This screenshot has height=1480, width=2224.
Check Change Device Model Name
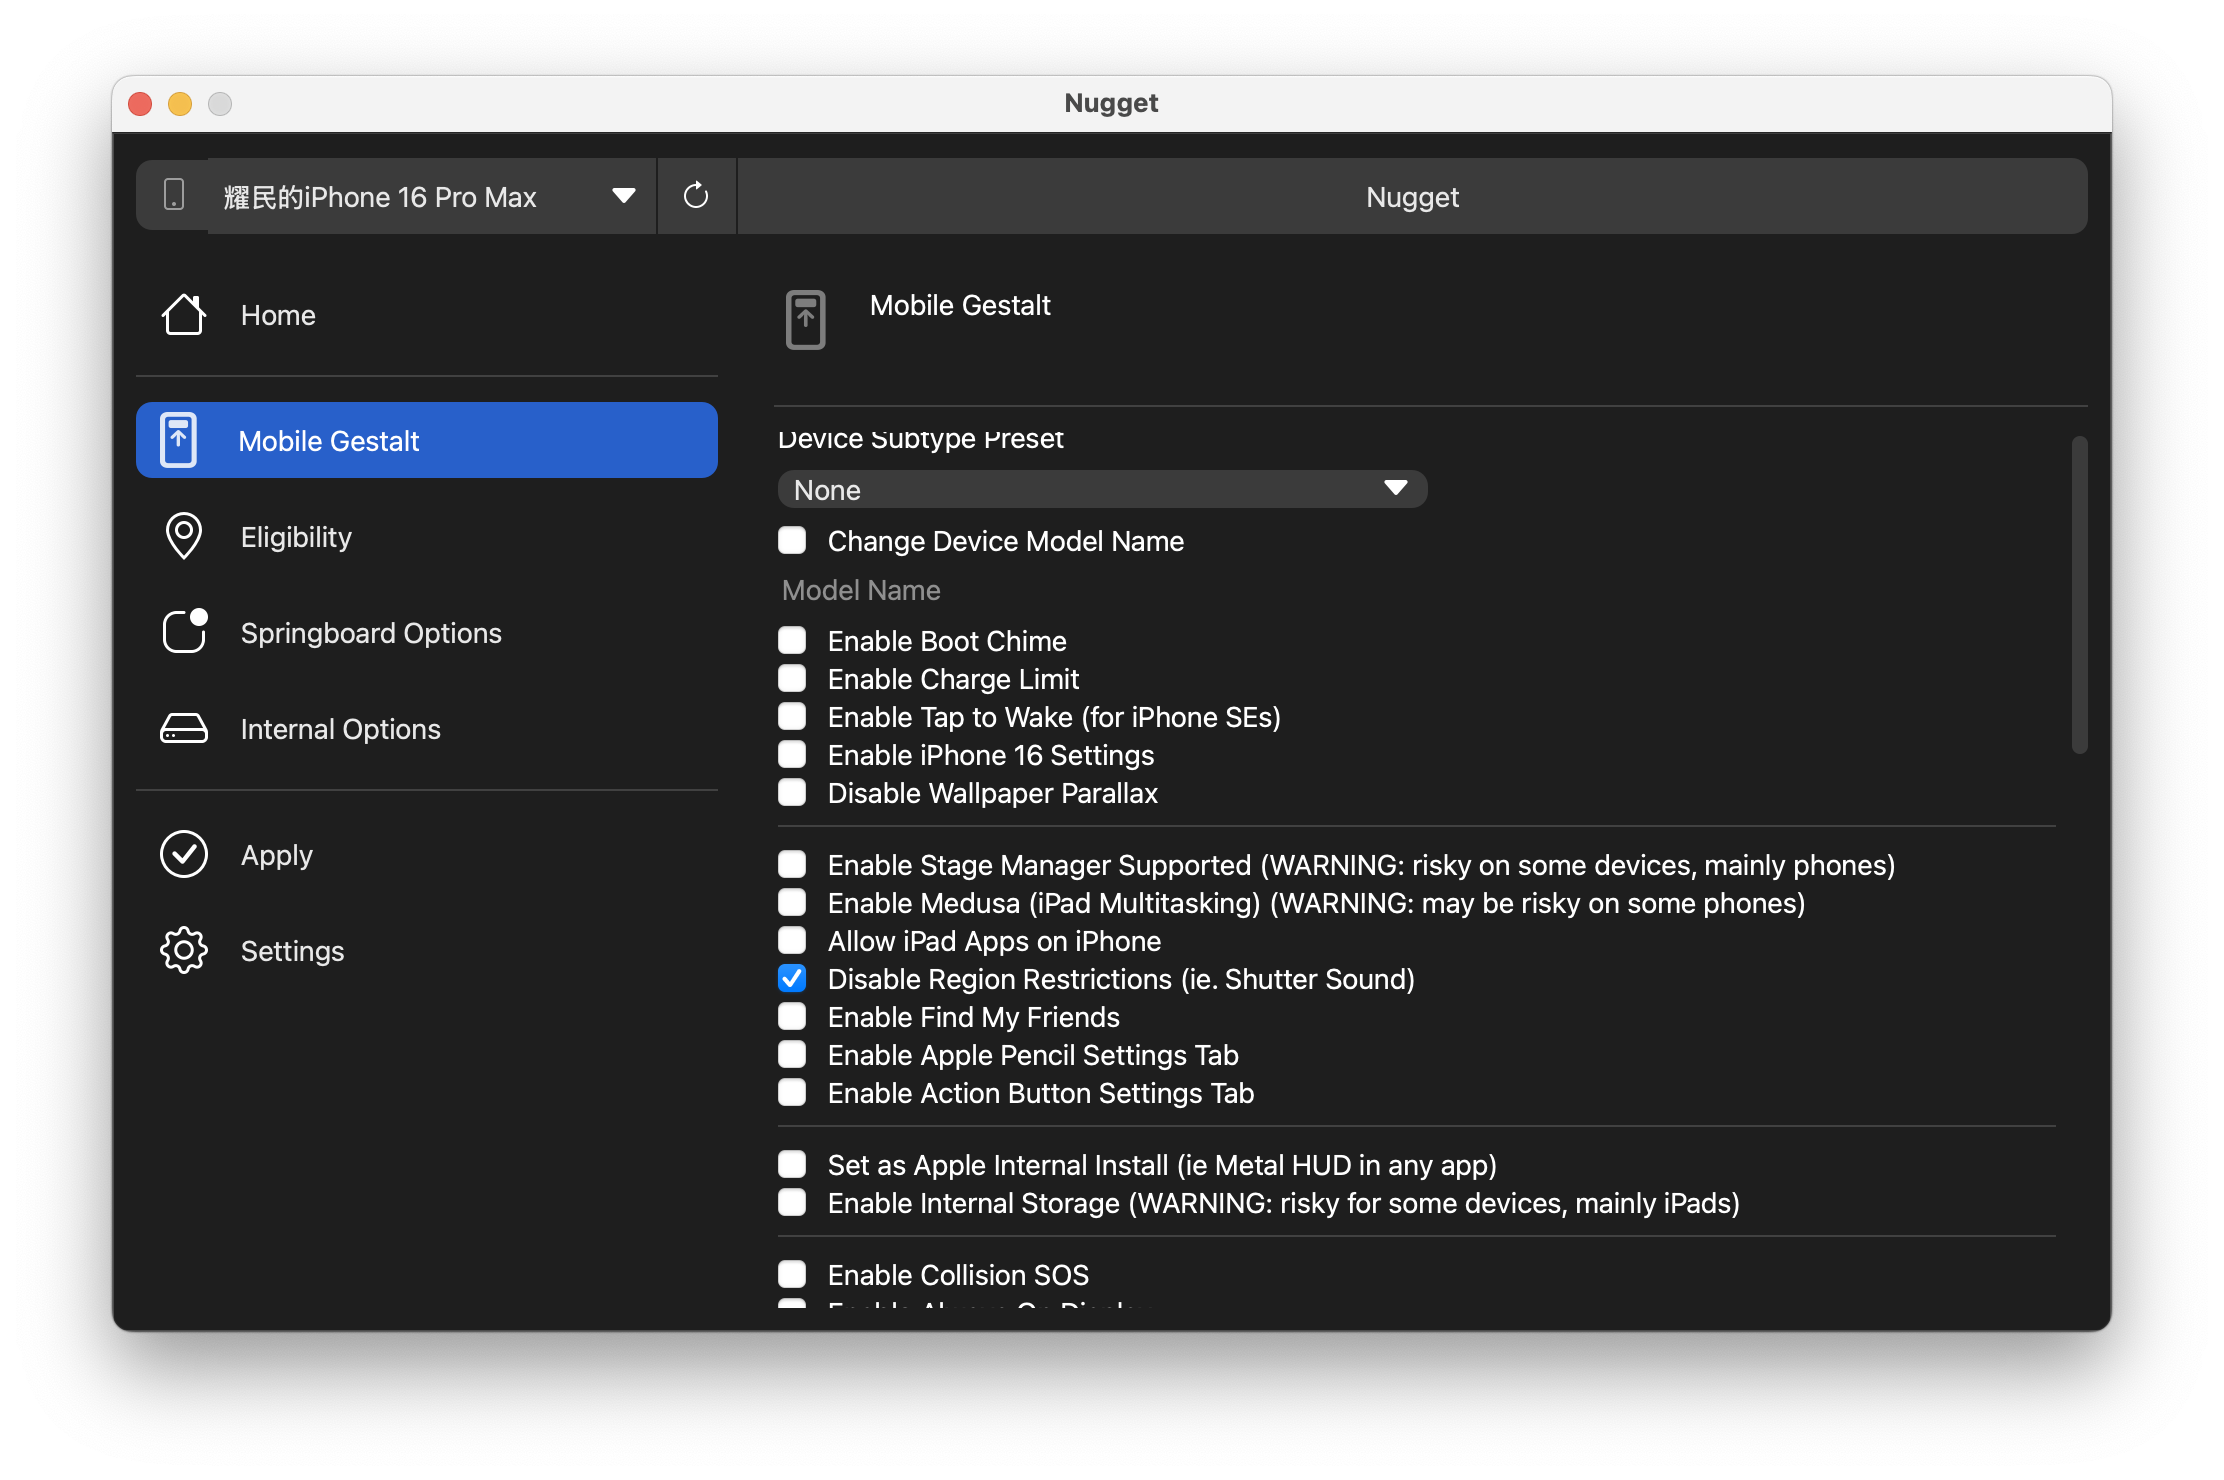pyautogui.click(x=792, y=540)
